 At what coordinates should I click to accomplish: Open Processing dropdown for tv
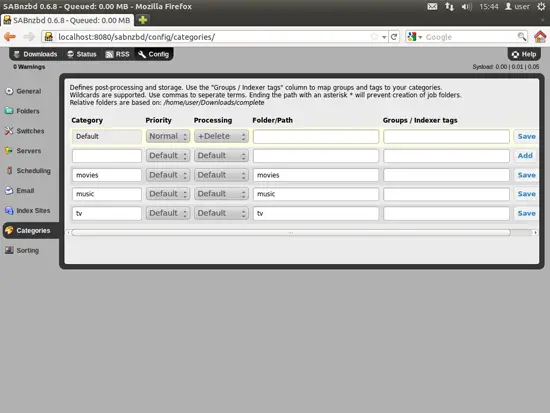(221, 213)
